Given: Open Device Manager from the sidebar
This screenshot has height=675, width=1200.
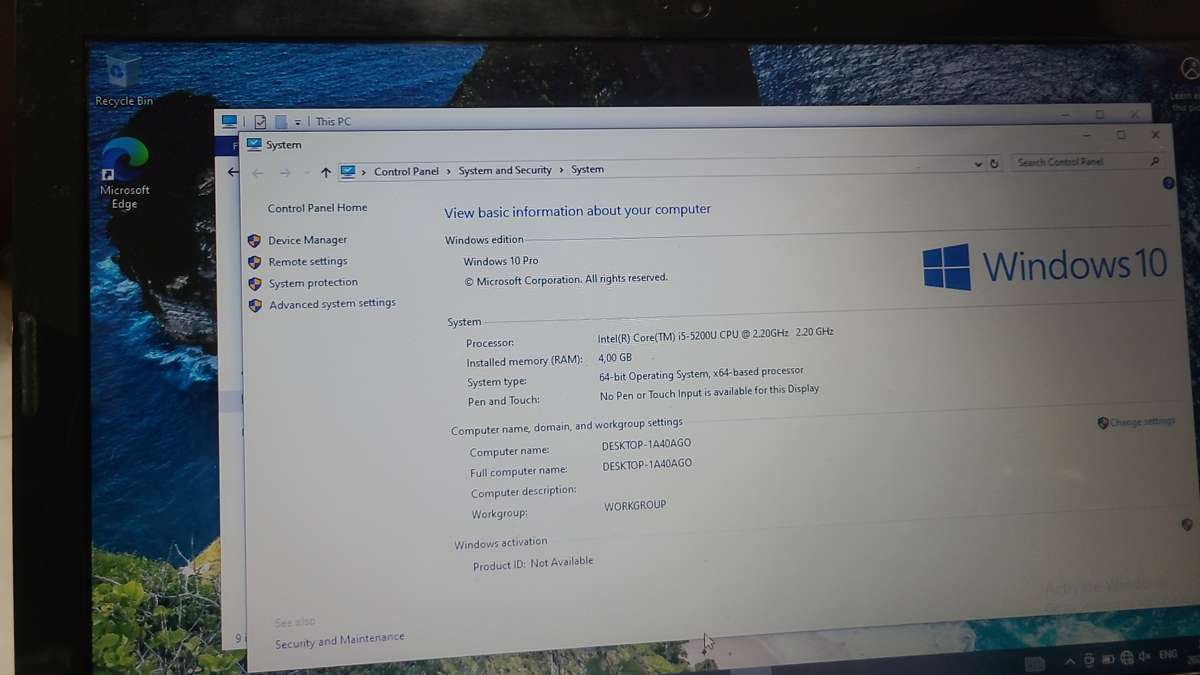Looking at the screenshot, I should (x=307, y=240).
